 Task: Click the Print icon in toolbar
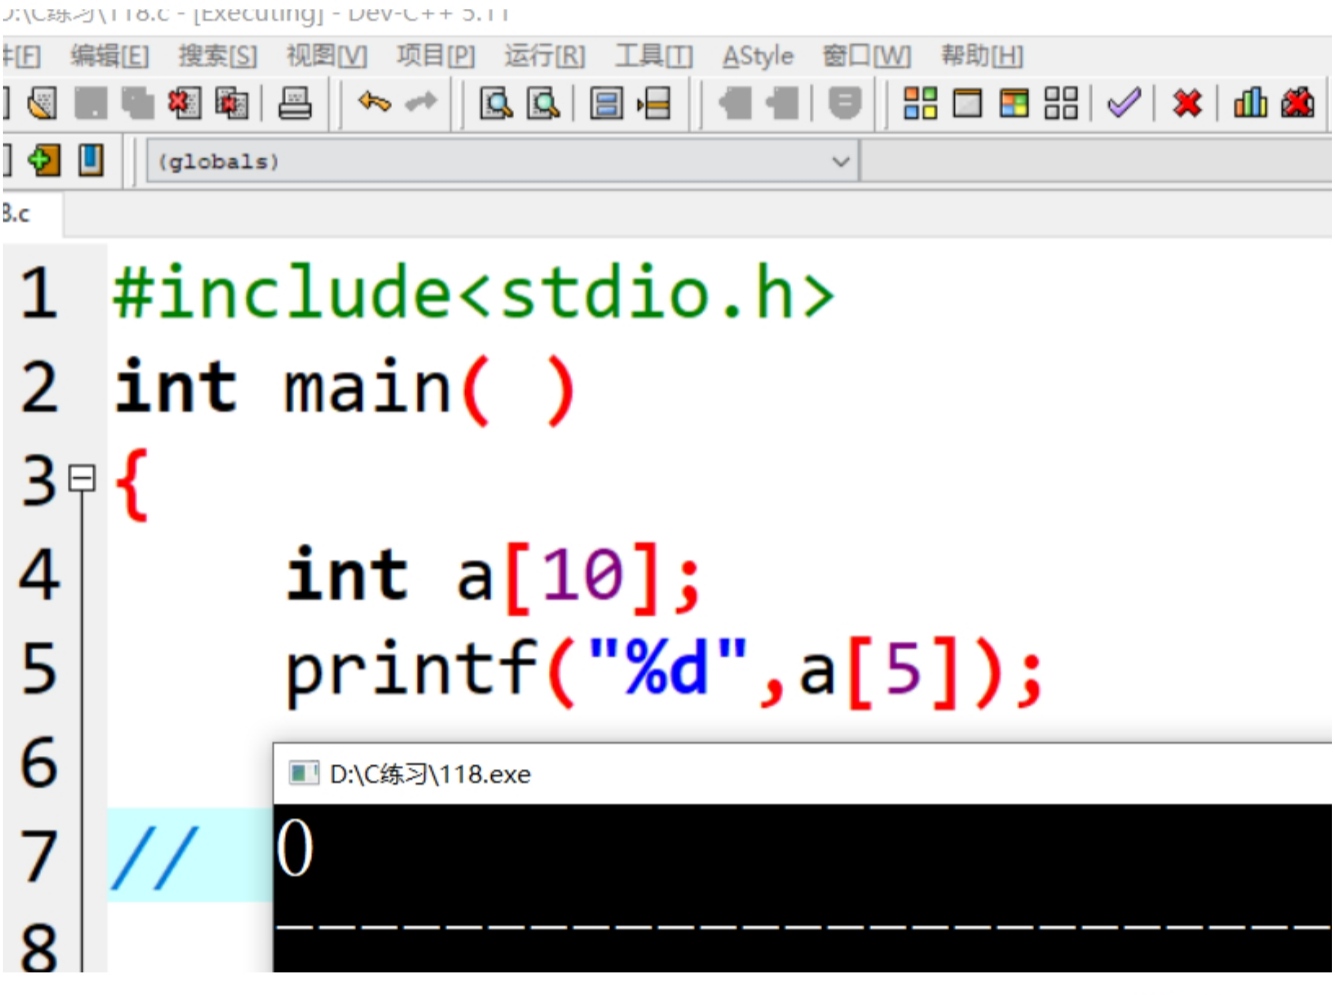point(294,103)
